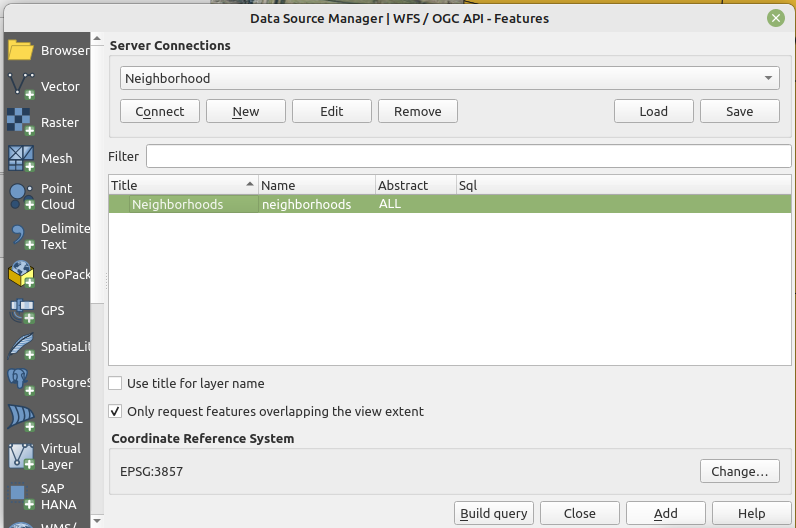Click the sidebar scroll down arrow

pos(97,520)
